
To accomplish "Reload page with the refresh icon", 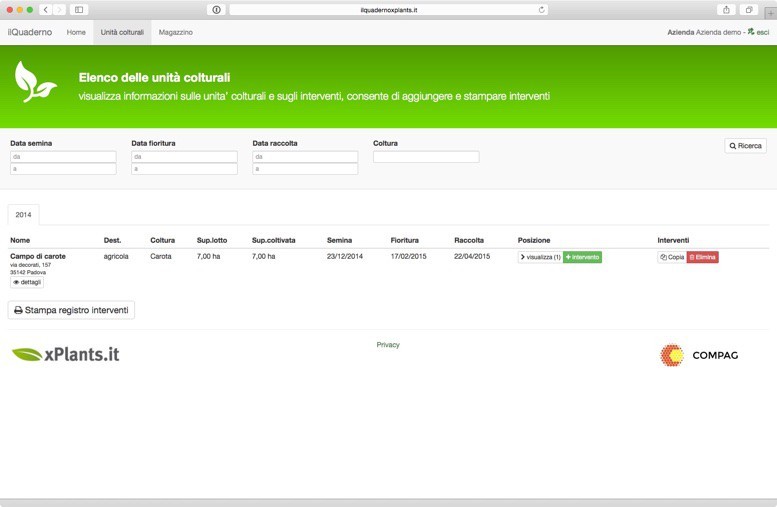I will (542, 9).
